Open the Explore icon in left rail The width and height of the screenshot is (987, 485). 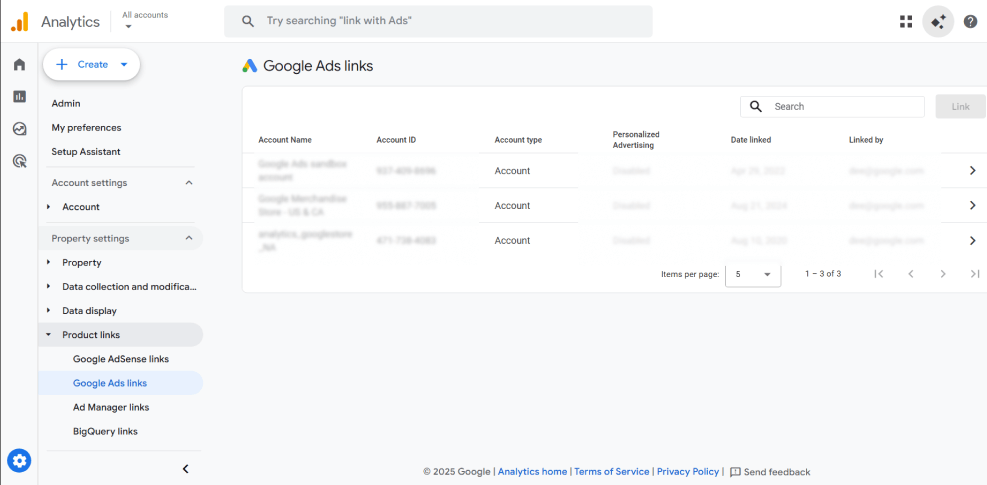[x=20, y=129]
